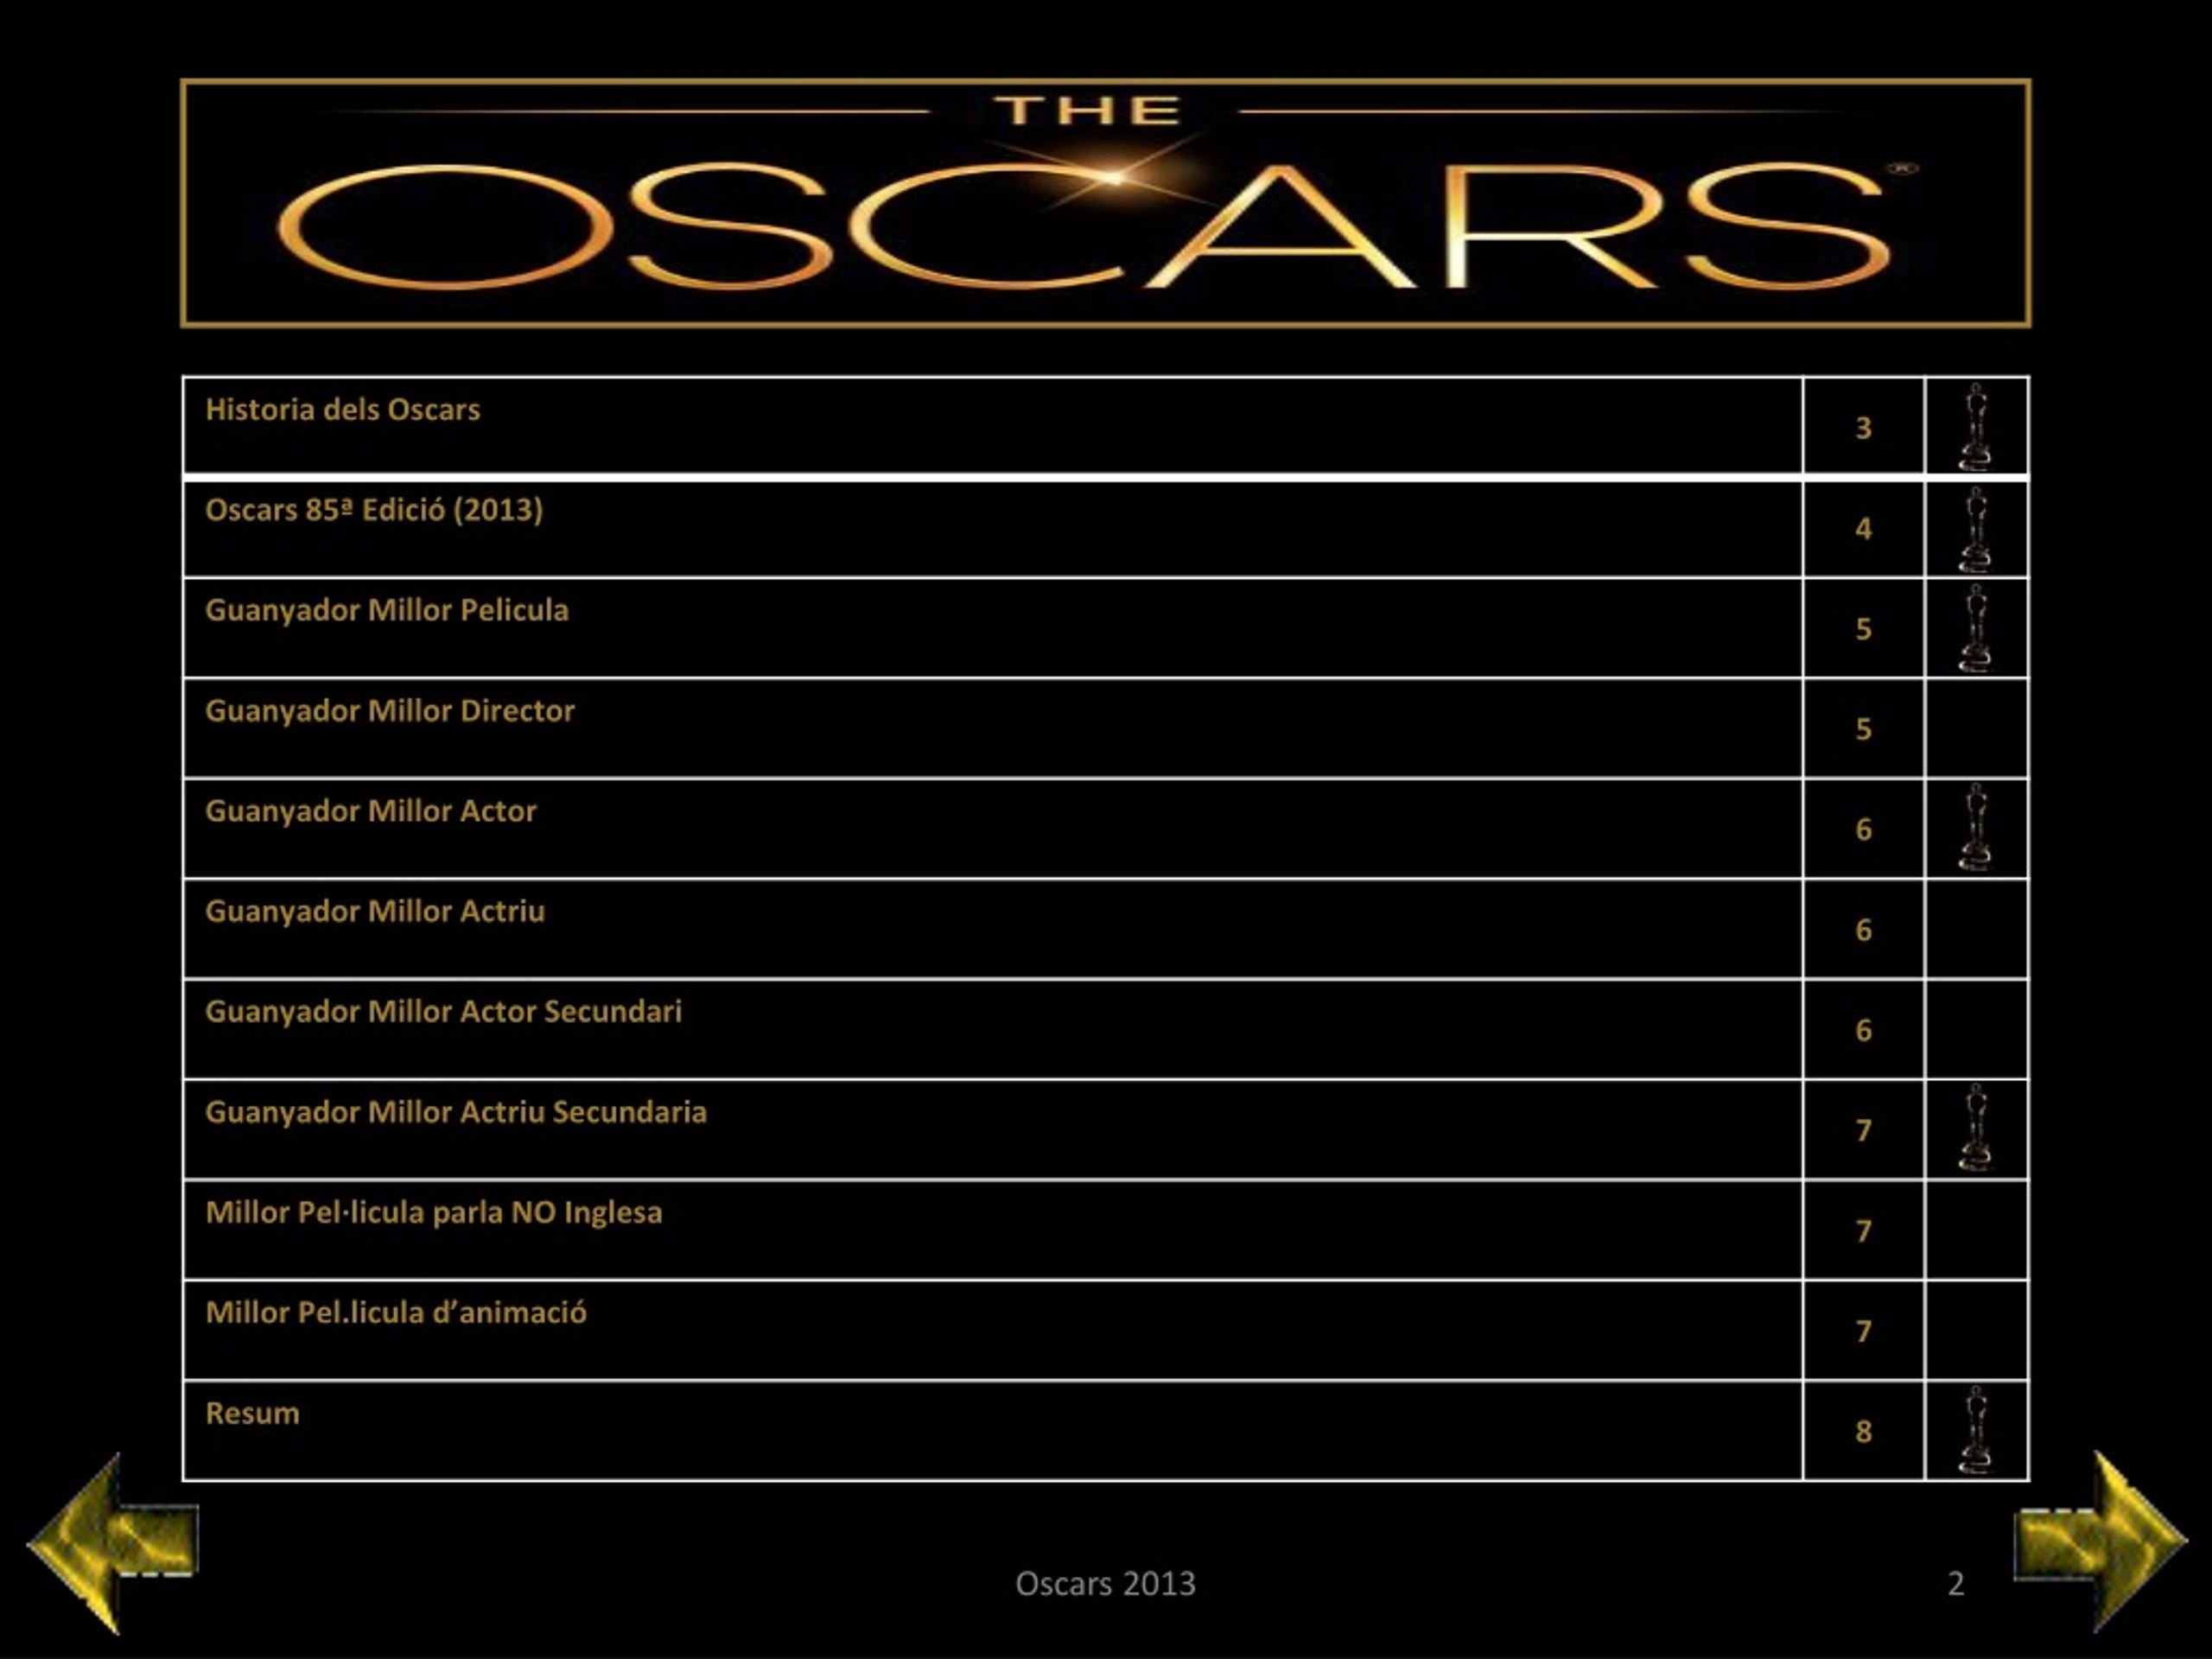Click Oscar statuette icon in Guanyador Millor Pelicula row

tap(1975, 628)
